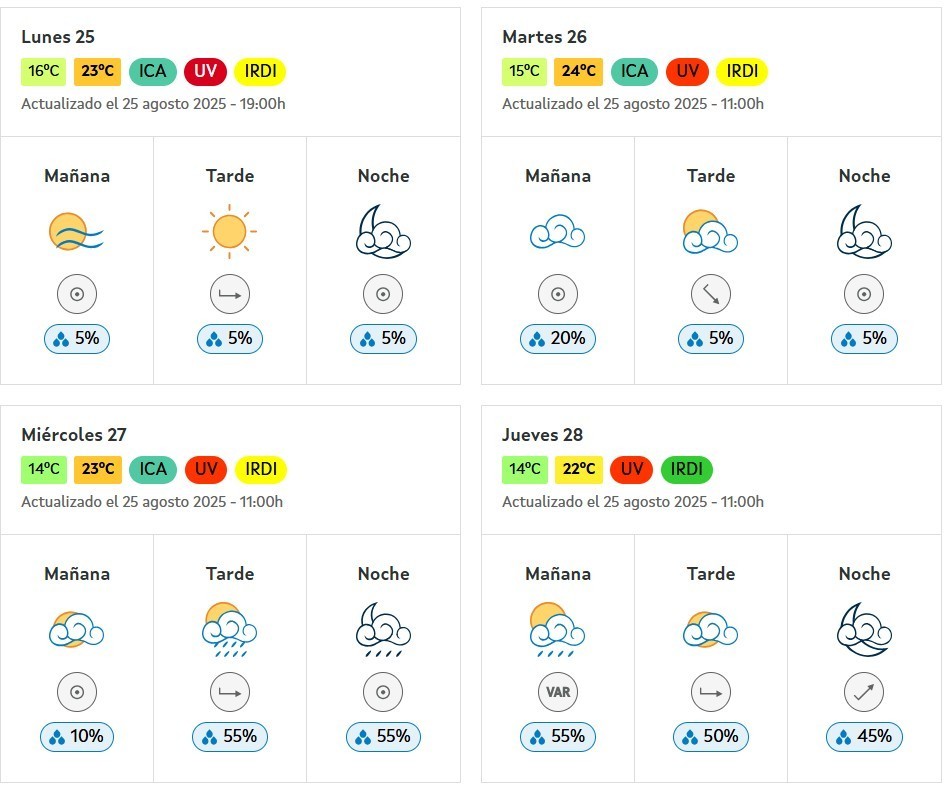Select the green IRDI badge for Jueves 28

click(x=687, y=469)
